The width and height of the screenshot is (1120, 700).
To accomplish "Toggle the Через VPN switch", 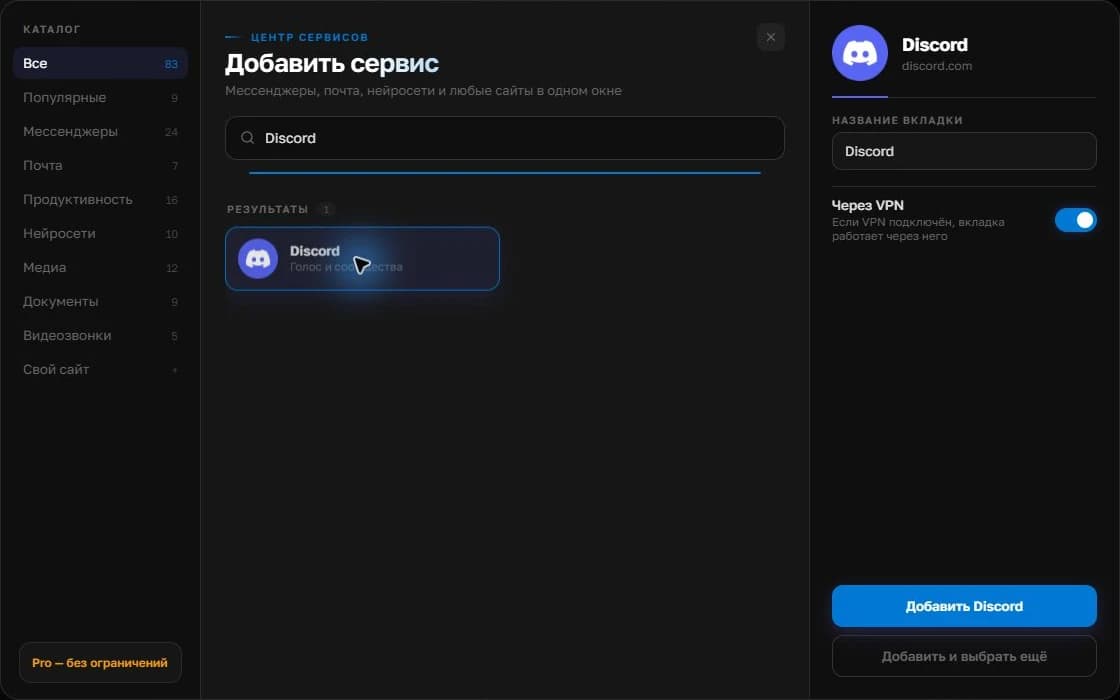I will click(1075, 220).
